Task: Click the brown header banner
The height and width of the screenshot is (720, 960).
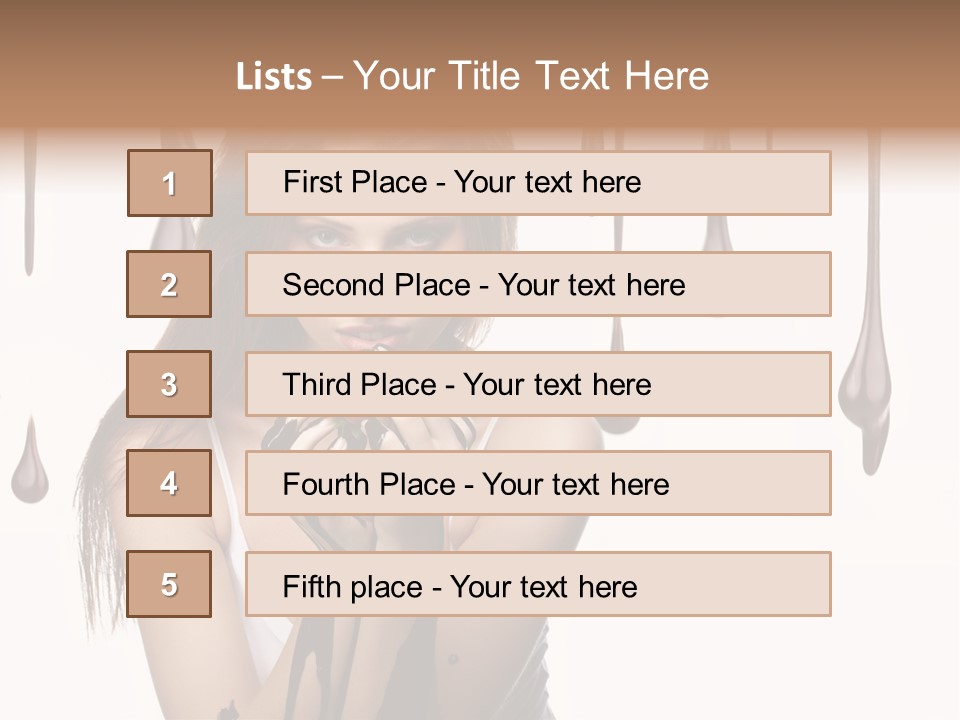Action: pos(480,64)
